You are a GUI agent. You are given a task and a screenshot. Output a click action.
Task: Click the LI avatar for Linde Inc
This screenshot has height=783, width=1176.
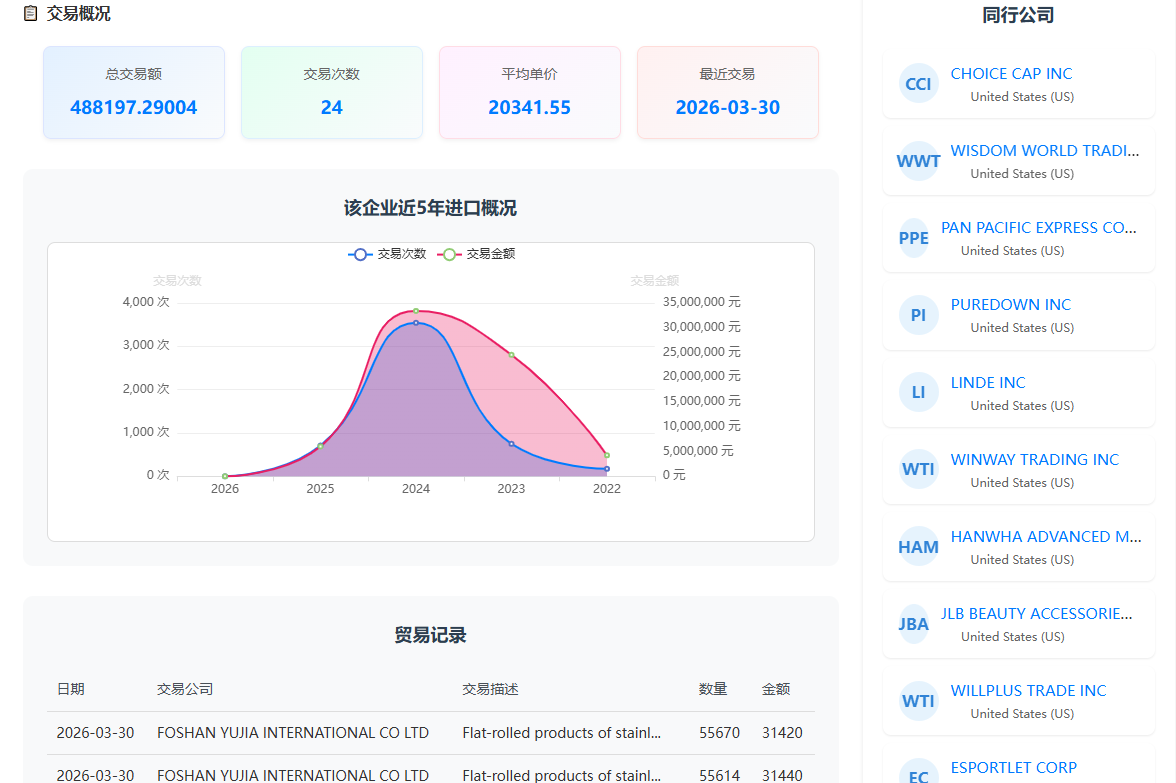(918, 392)
